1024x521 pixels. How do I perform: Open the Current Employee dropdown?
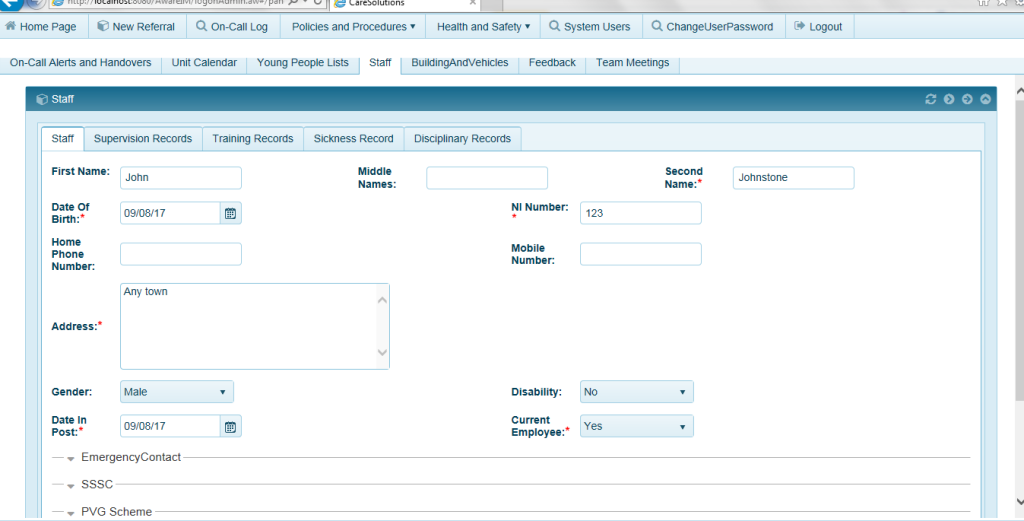(636, 426)
